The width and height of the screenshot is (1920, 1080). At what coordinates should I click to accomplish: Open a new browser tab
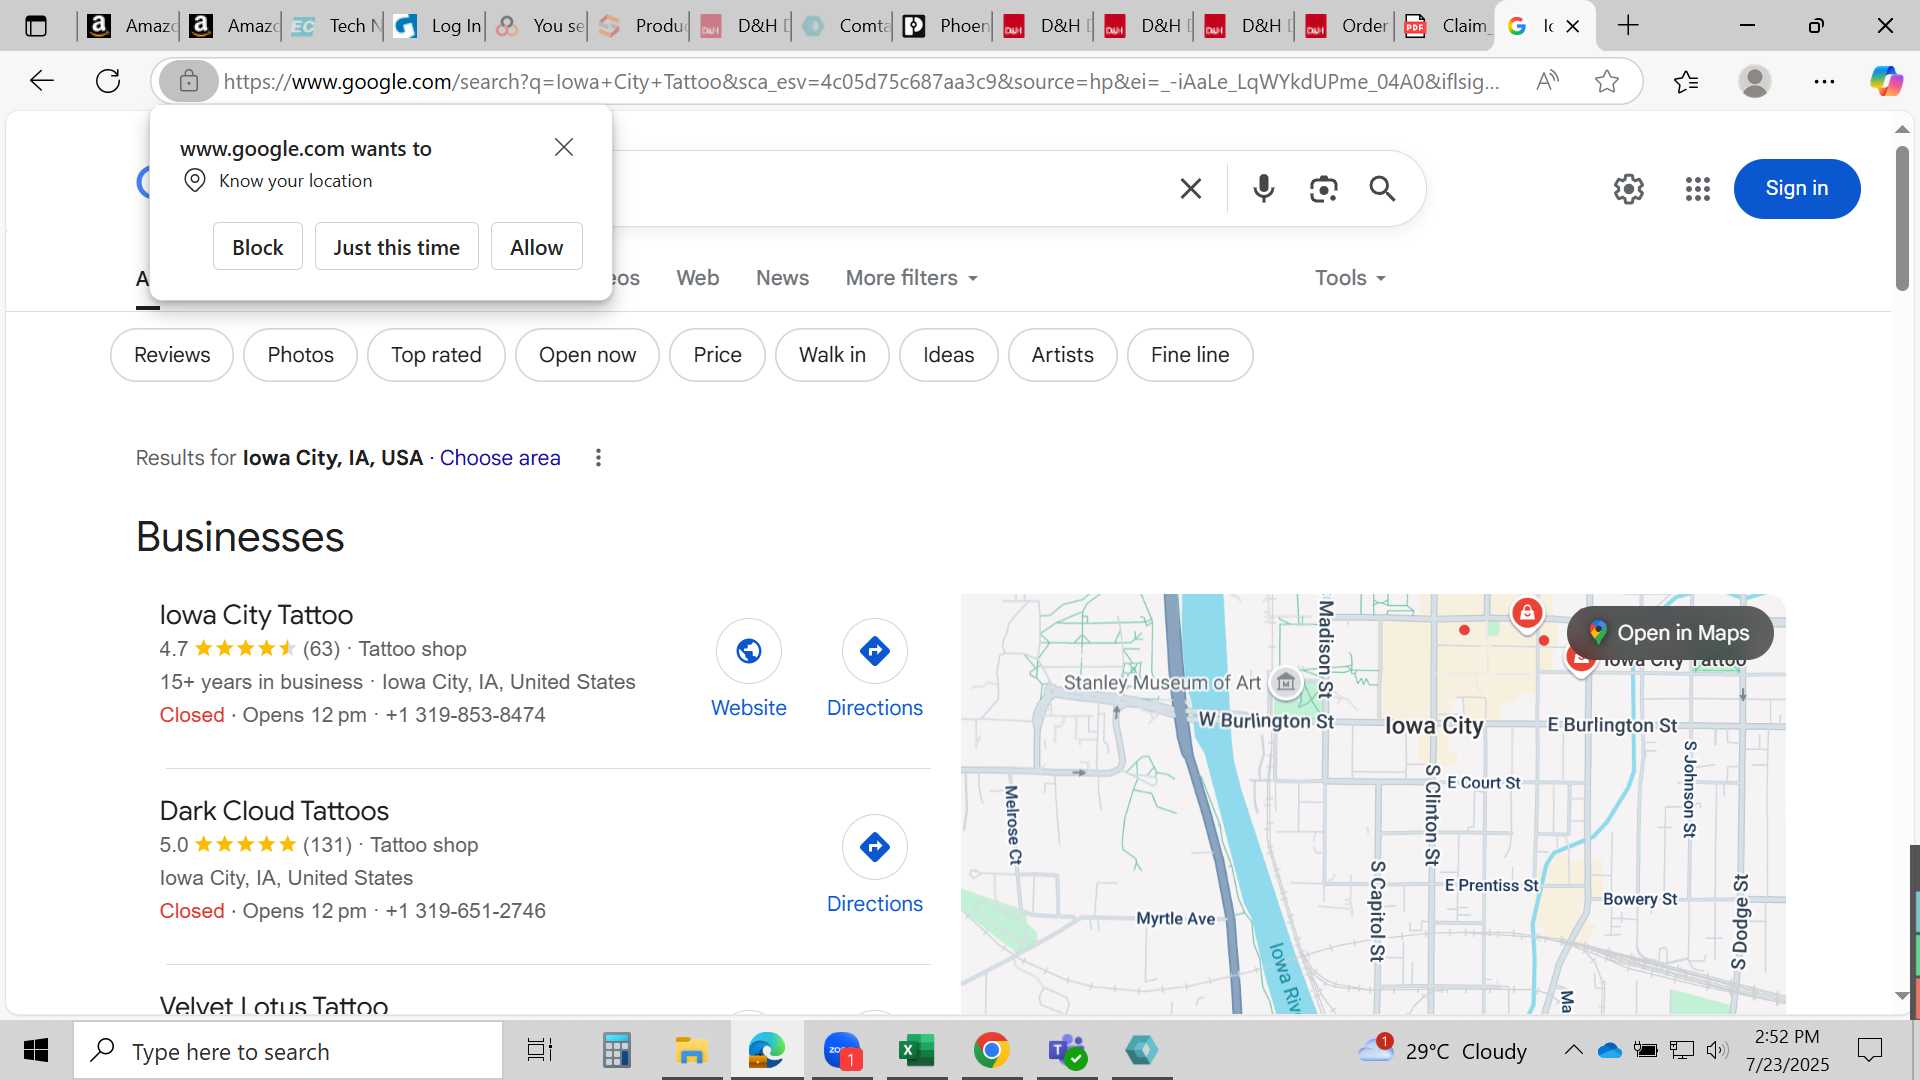[1628, 26]
